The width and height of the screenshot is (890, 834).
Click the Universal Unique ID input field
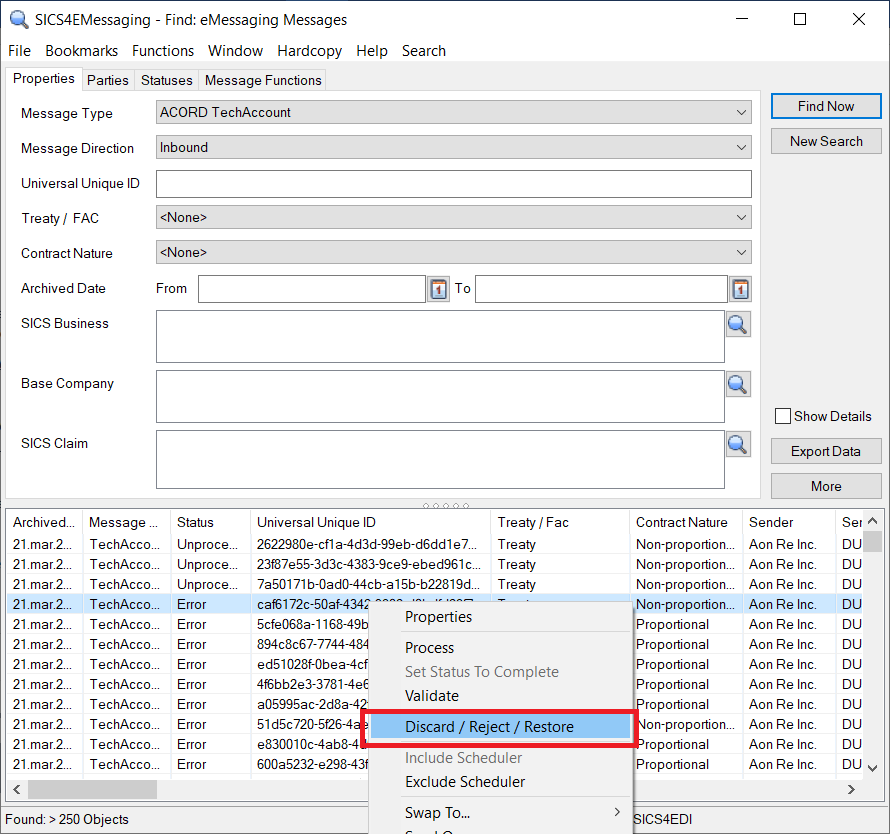tap(453, 184)
